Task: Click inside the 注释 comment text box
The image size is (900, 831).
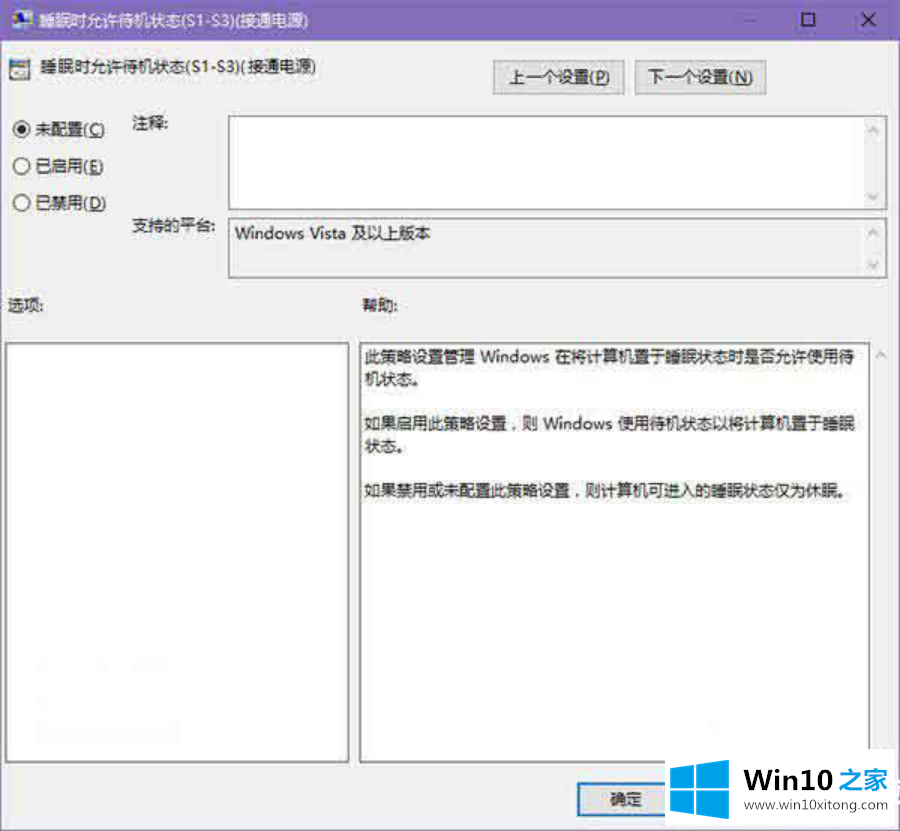Action: (546, 163)
